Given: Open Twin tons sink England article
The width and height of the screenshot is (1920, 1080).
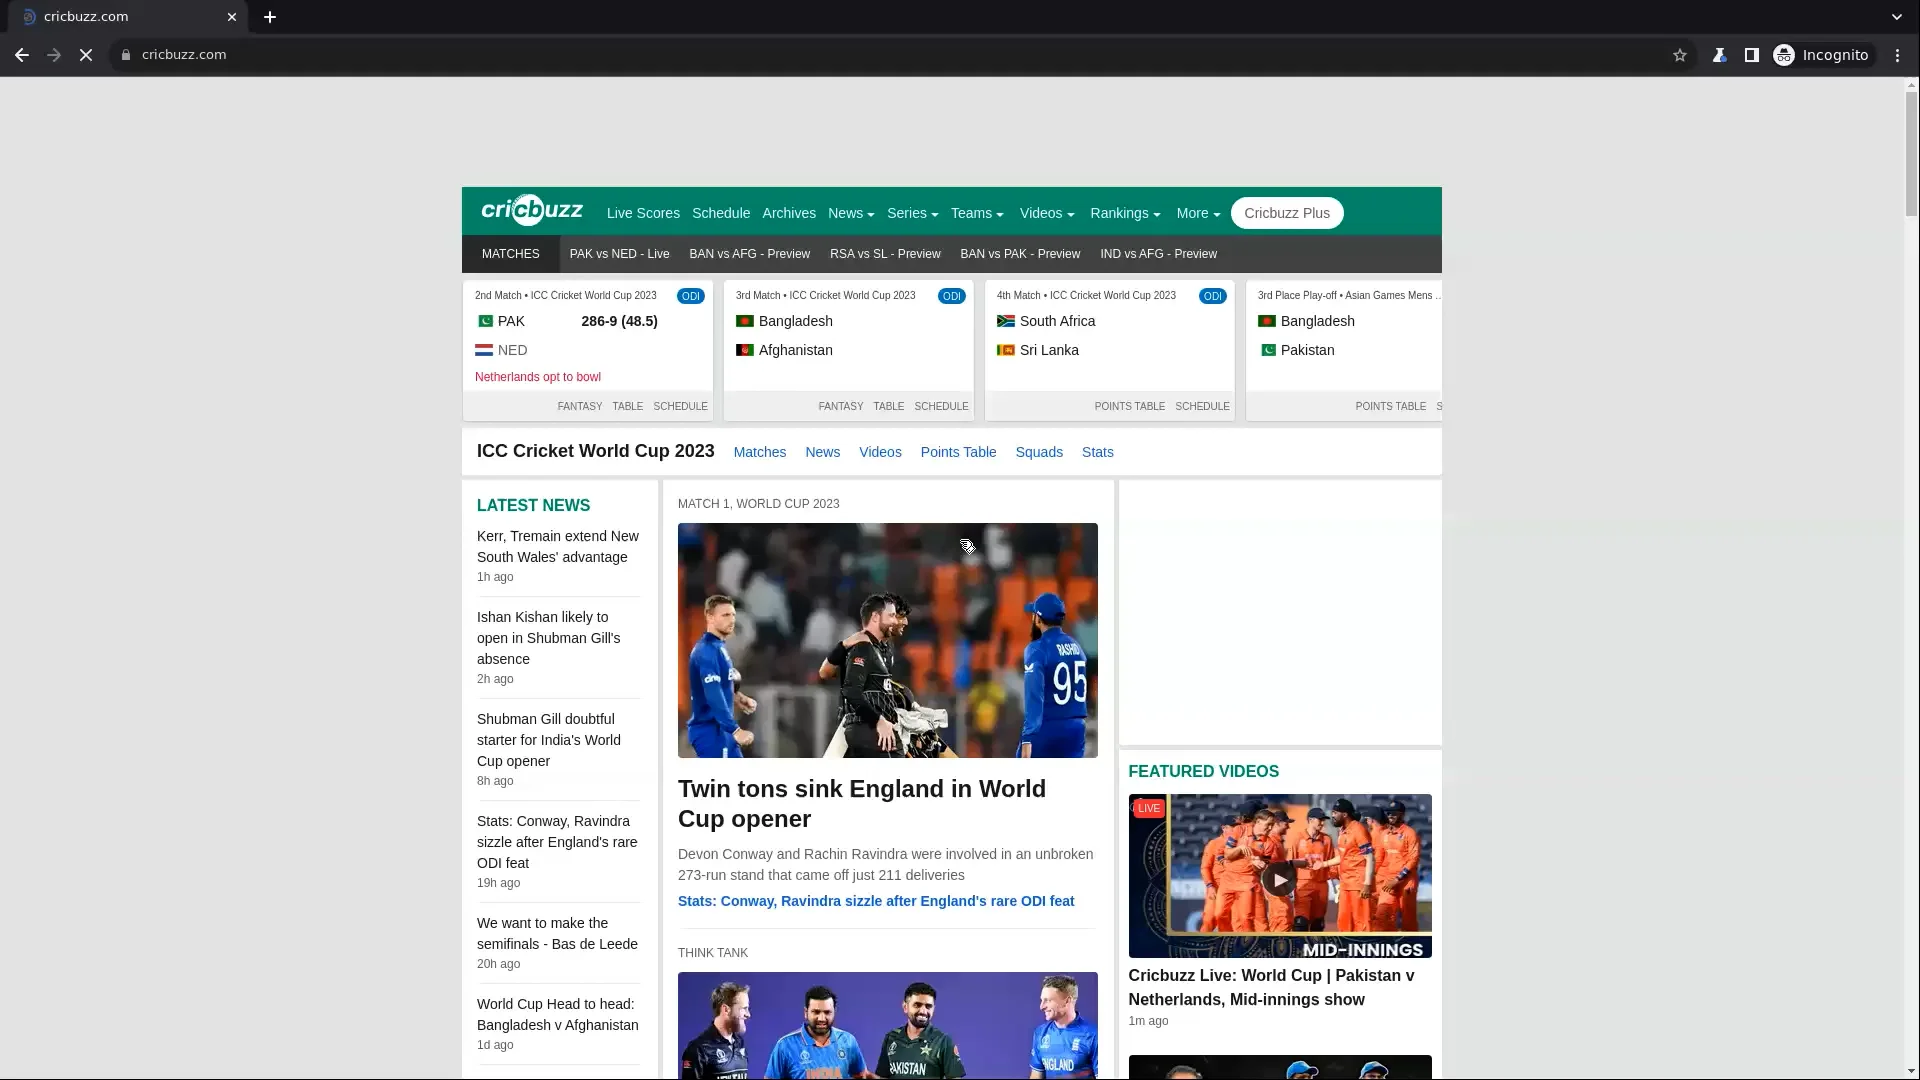Looking at the screenshot, I should coord(861,803).
